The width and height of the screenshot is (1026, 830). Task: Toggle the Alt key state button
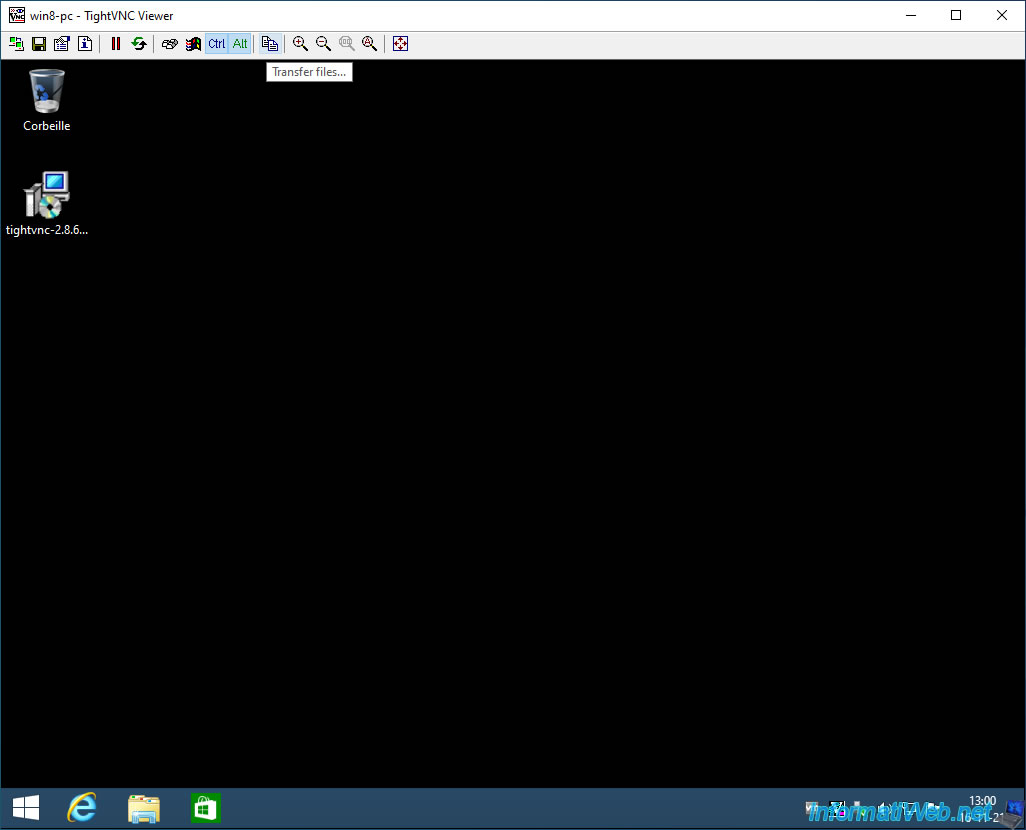pos(240,44)
